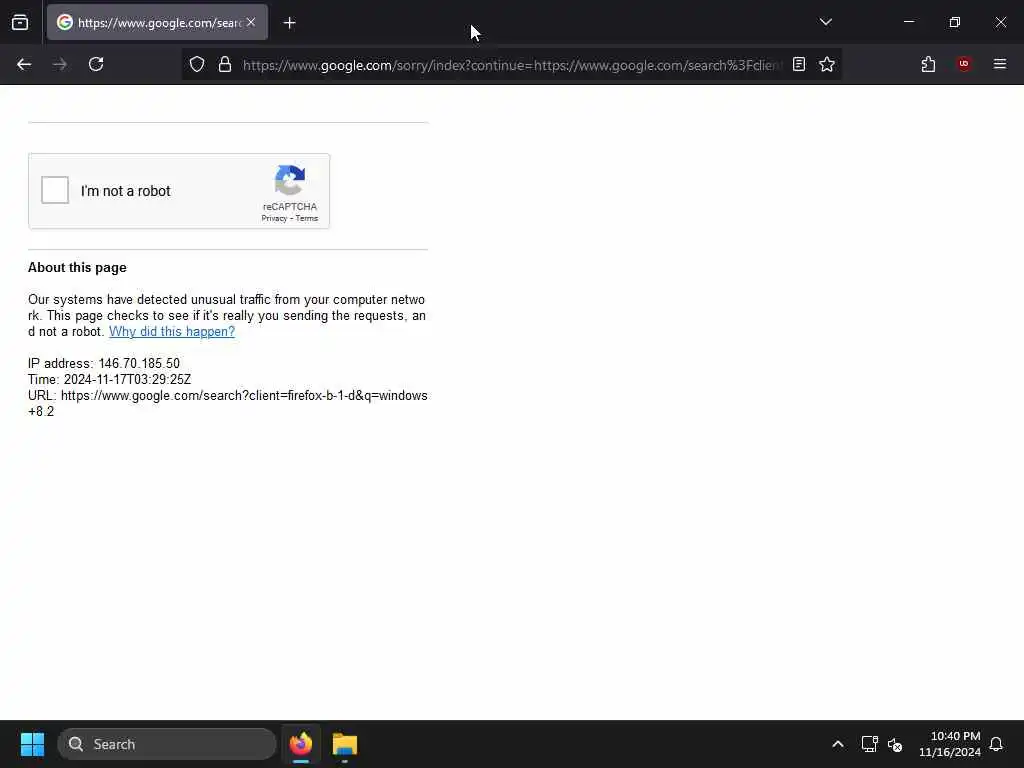Viewport: 1024px width, 768px height.
Task: Open the Firefox hamburger application menu
Action: pyautogui.click(x=1000, y=64)
